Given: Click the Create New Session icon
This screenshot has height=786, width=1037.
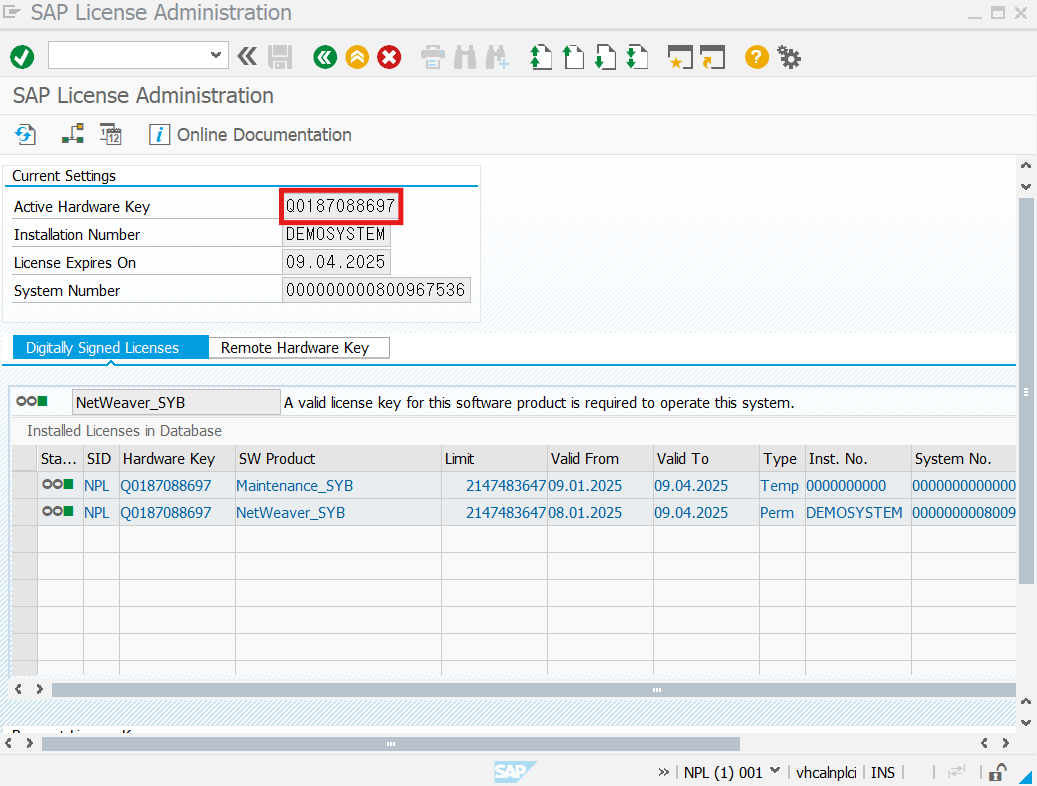Looking at the screenshot, I should pyautogui.click(x=680, y=58).
